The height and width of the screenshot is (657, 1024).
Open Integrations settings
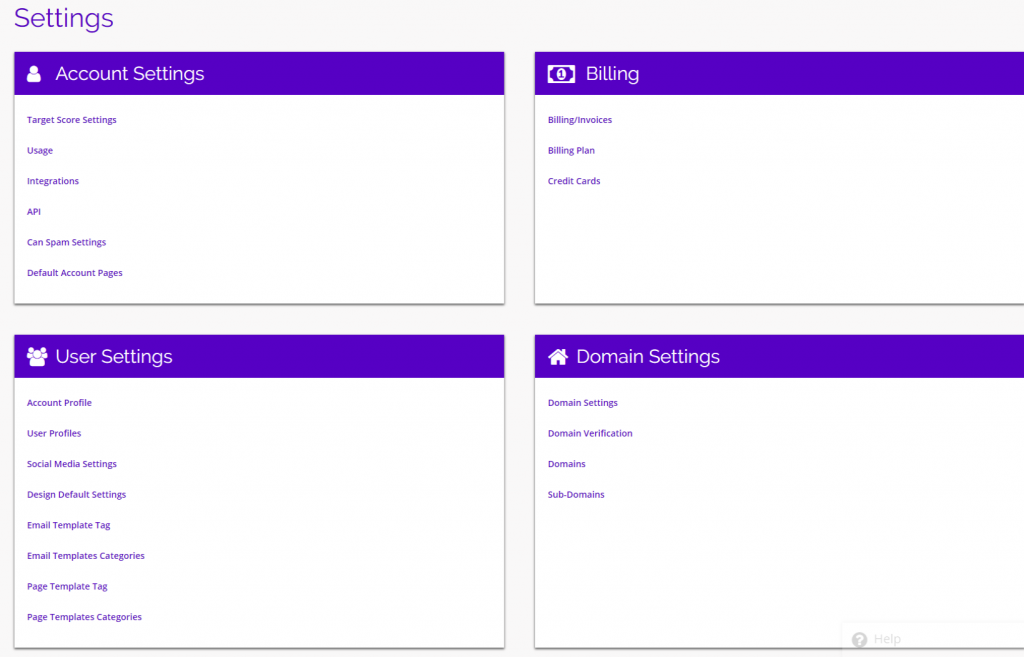tap(52, 181)
